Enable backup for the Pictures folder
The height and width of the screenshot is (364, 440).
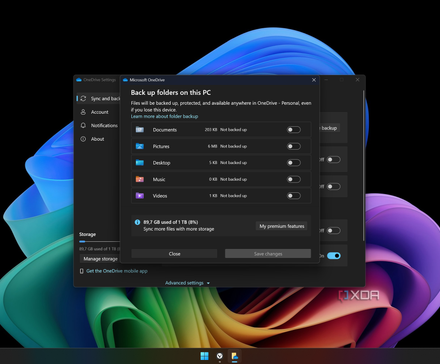pos(294,146)
